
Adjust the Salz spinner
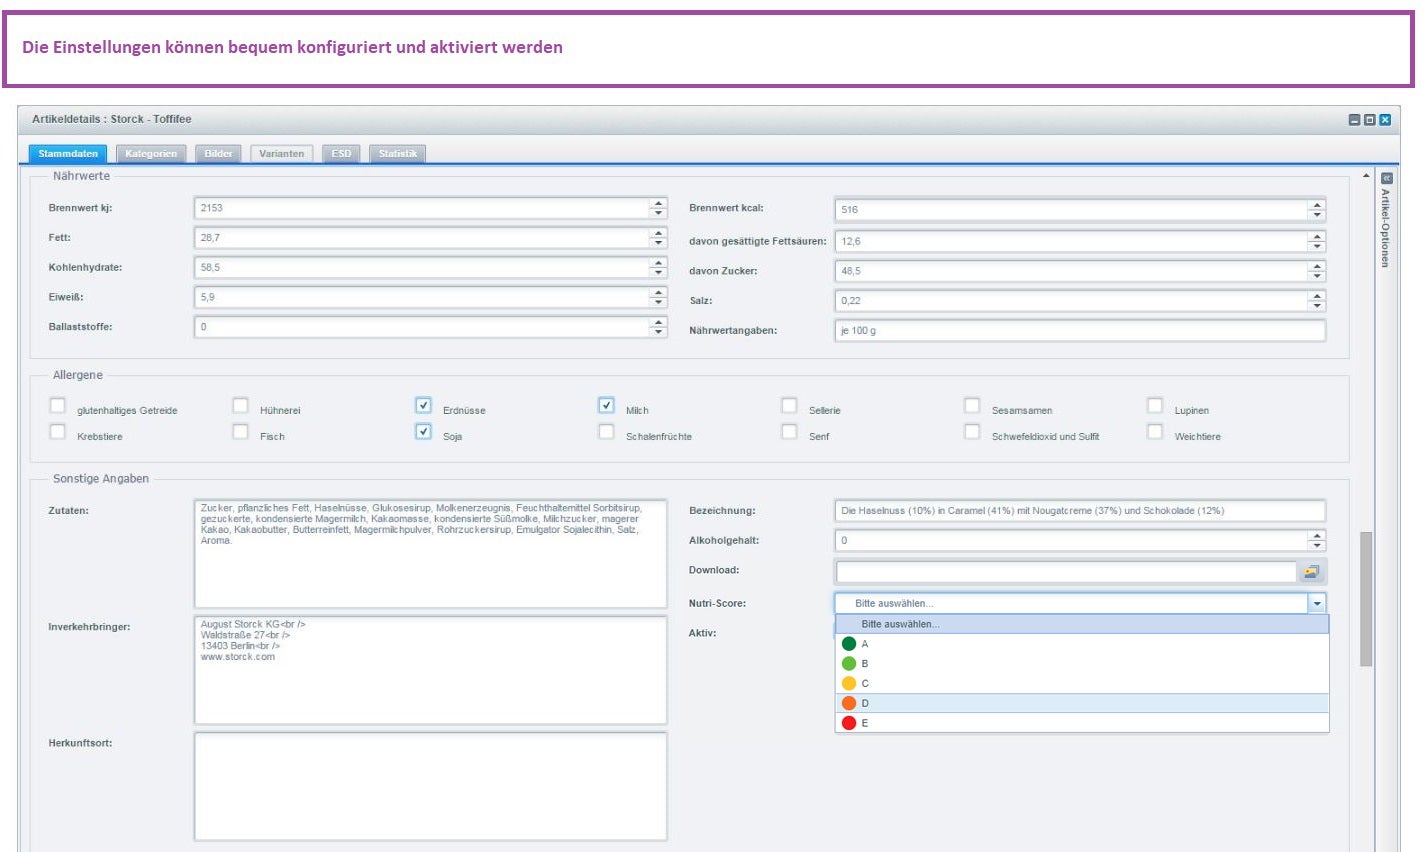click(1317, 301)
